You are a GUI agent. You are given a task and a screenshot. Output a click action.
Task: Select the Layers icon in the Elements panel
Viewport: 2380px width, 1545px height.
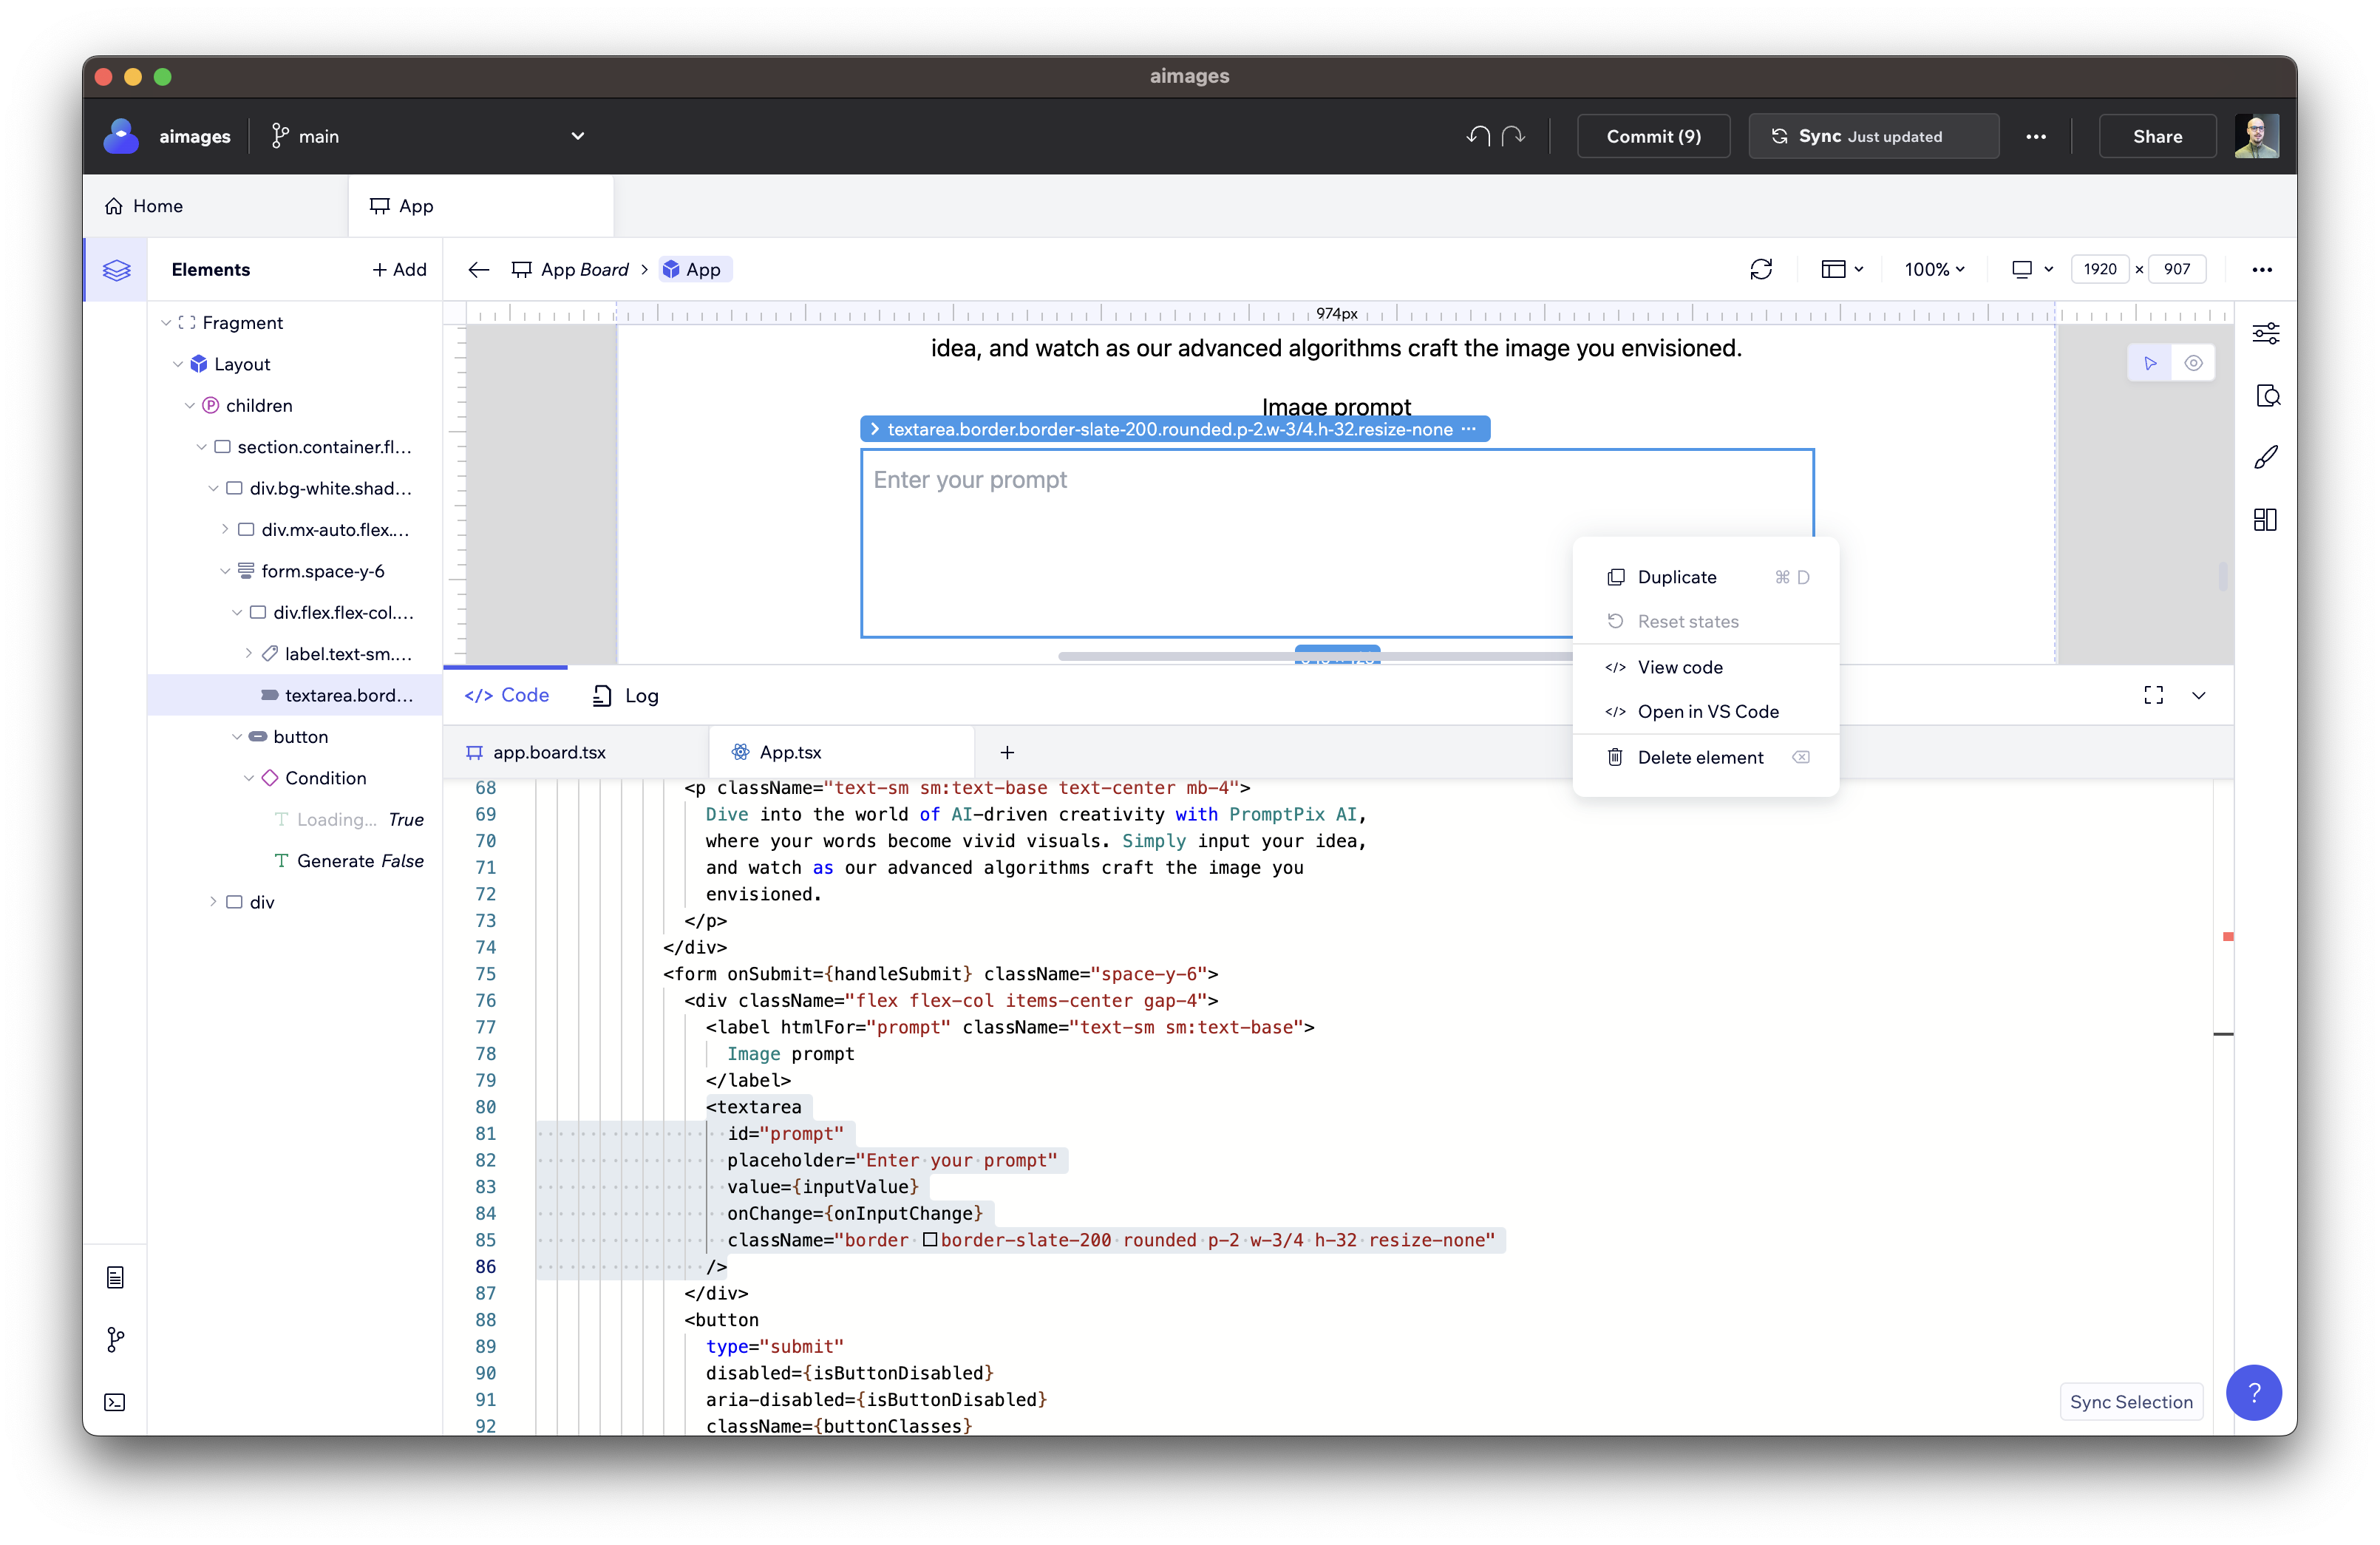click(116, 269)
